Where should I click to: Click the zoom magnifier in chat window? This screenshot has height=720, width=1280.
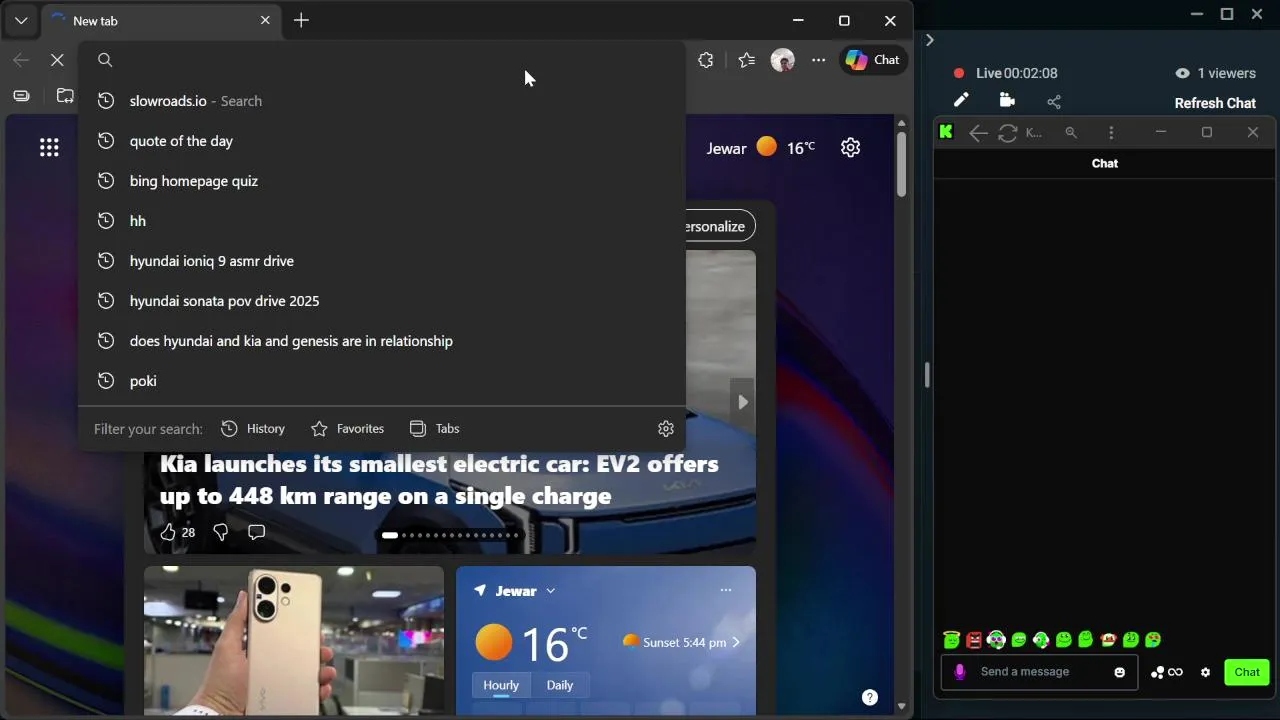[1071, 132]
